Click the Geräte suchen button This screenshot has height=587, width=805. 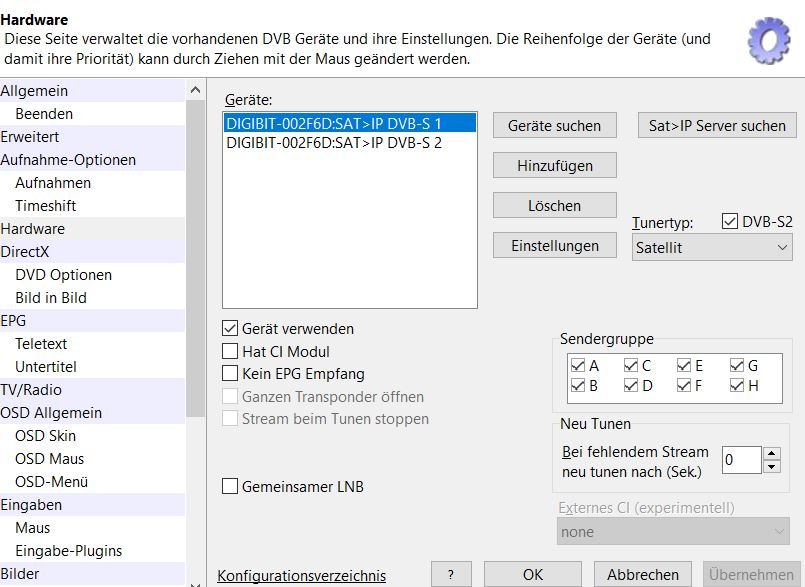(x=554, y=126)
